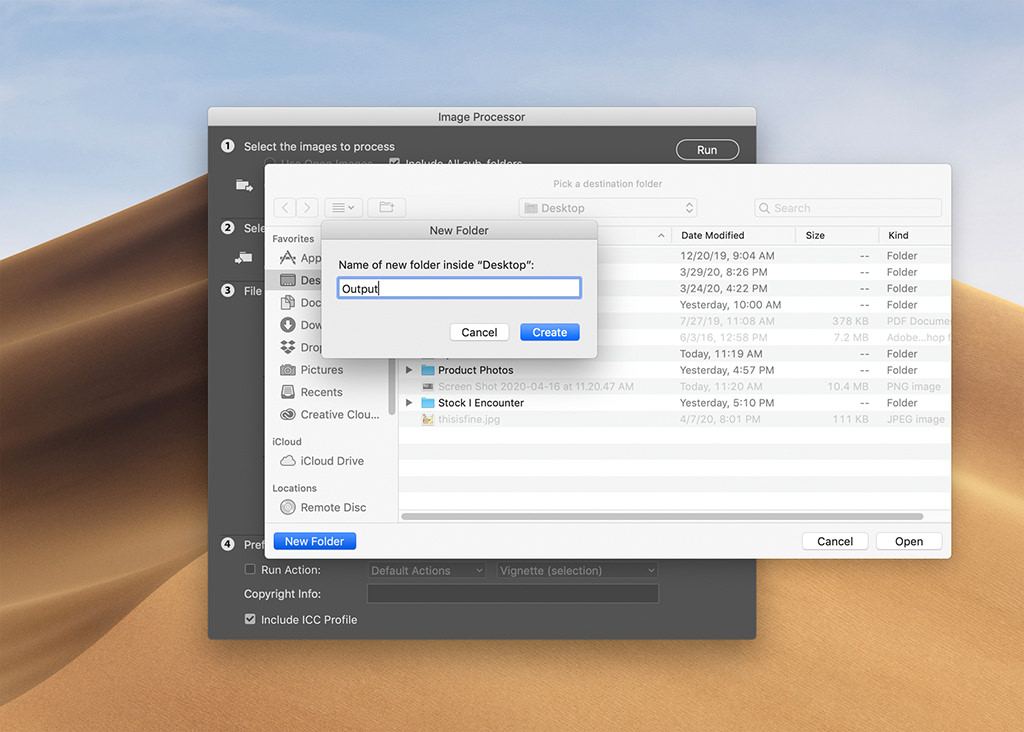The width and height of the screenshot is (1024, 732).
Task: Click the Product Photos folder icon
Action: coord(428,370)
